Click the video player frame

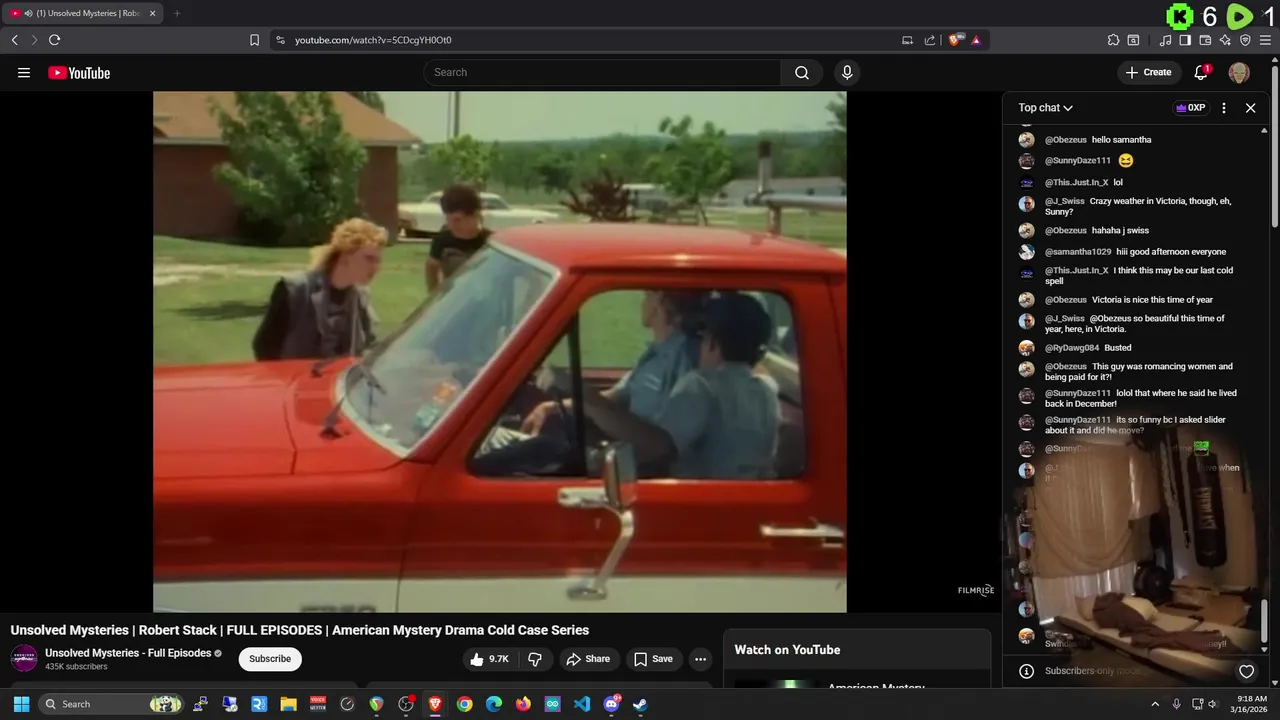499,351
